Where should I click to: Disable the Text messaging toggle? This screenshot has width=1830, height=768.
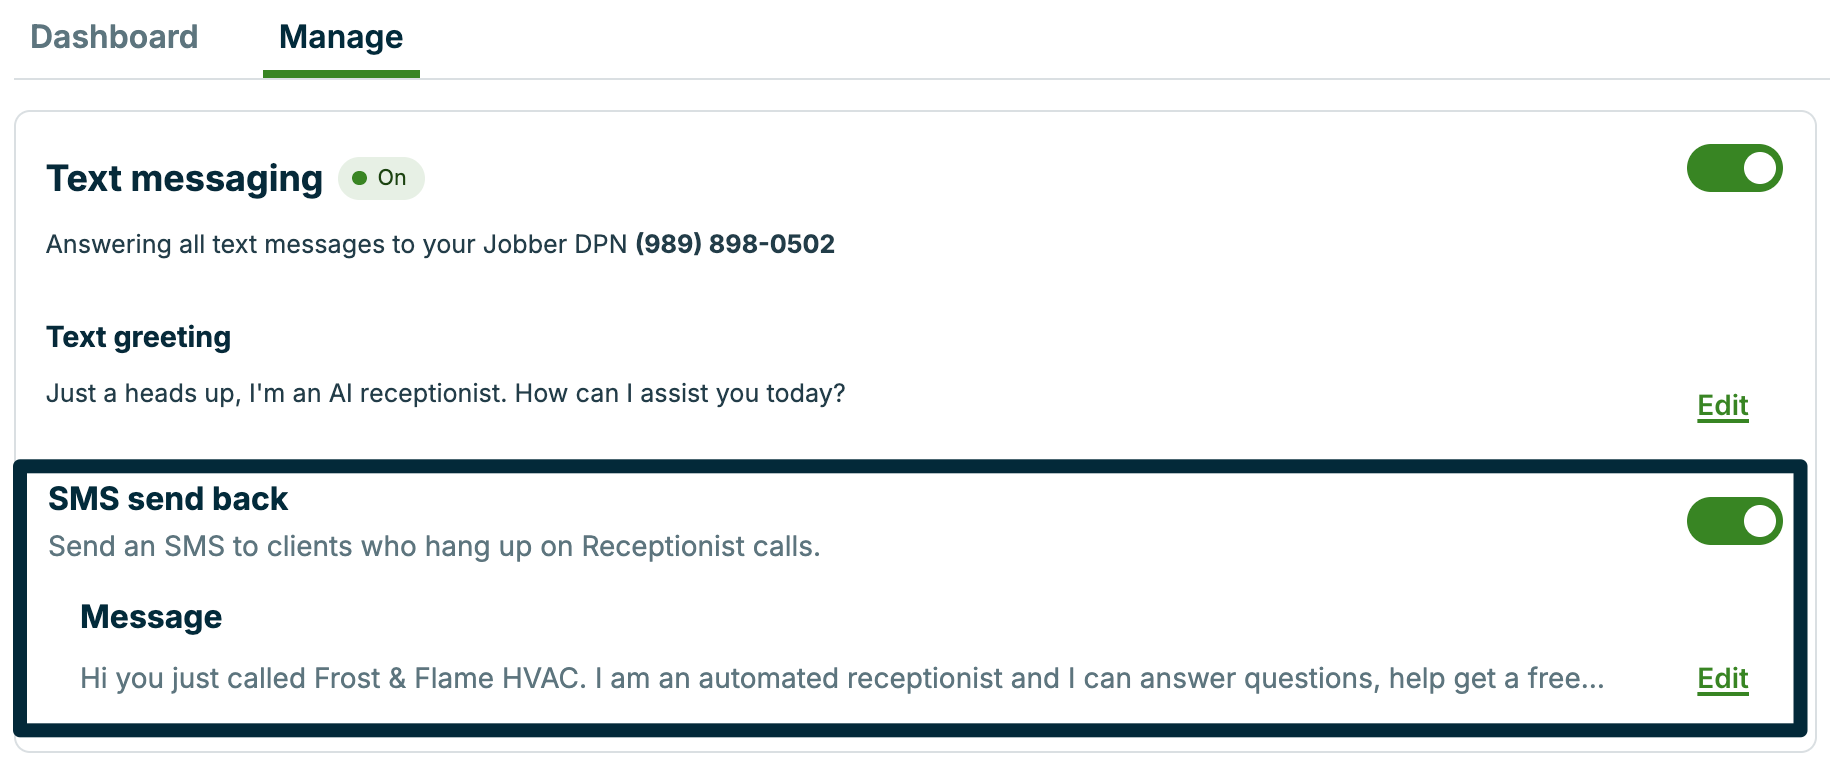(1733, 168)
